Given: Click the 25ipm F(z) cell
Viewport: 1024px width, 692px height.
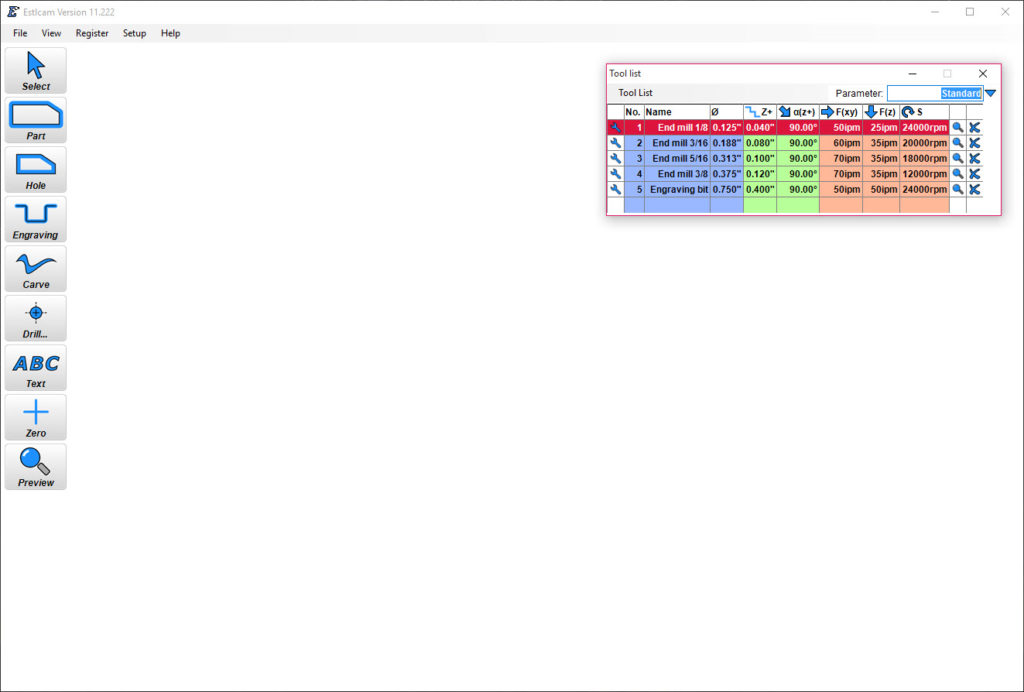Looking at the screenshot, I should (x=880, y=127).
